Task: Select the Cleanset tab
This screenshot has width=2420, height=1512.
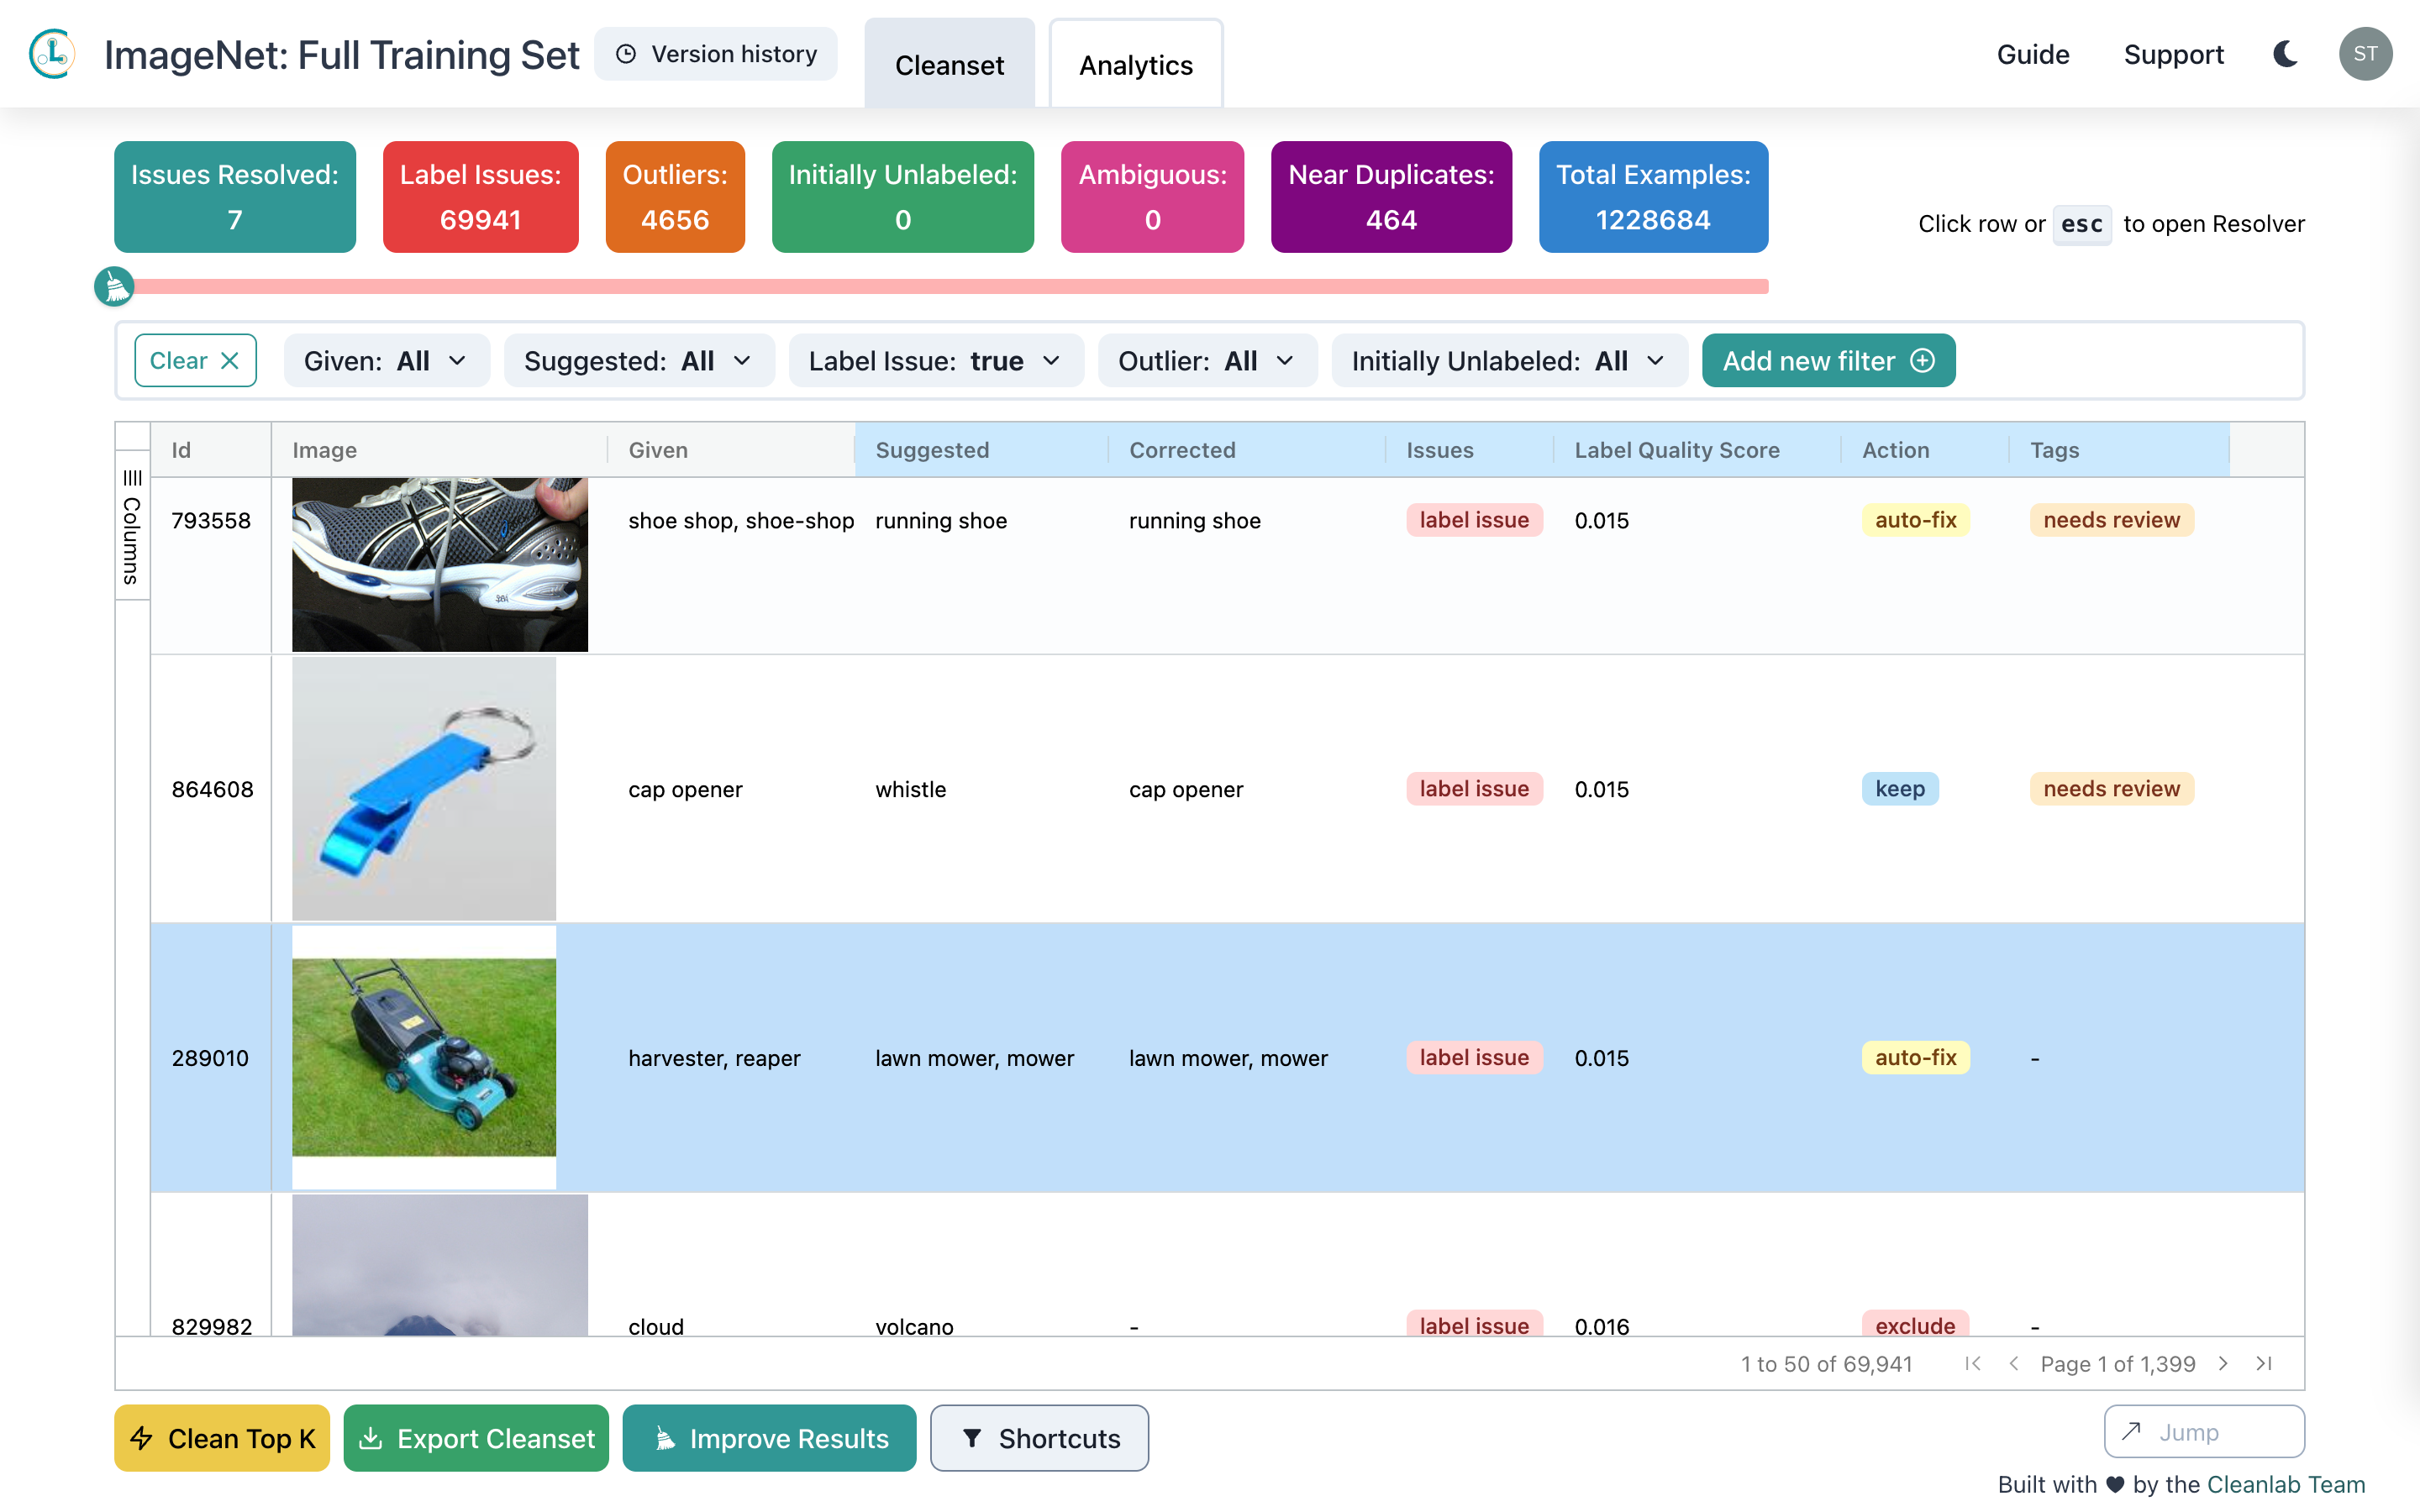Action: [x=949, y=63]
